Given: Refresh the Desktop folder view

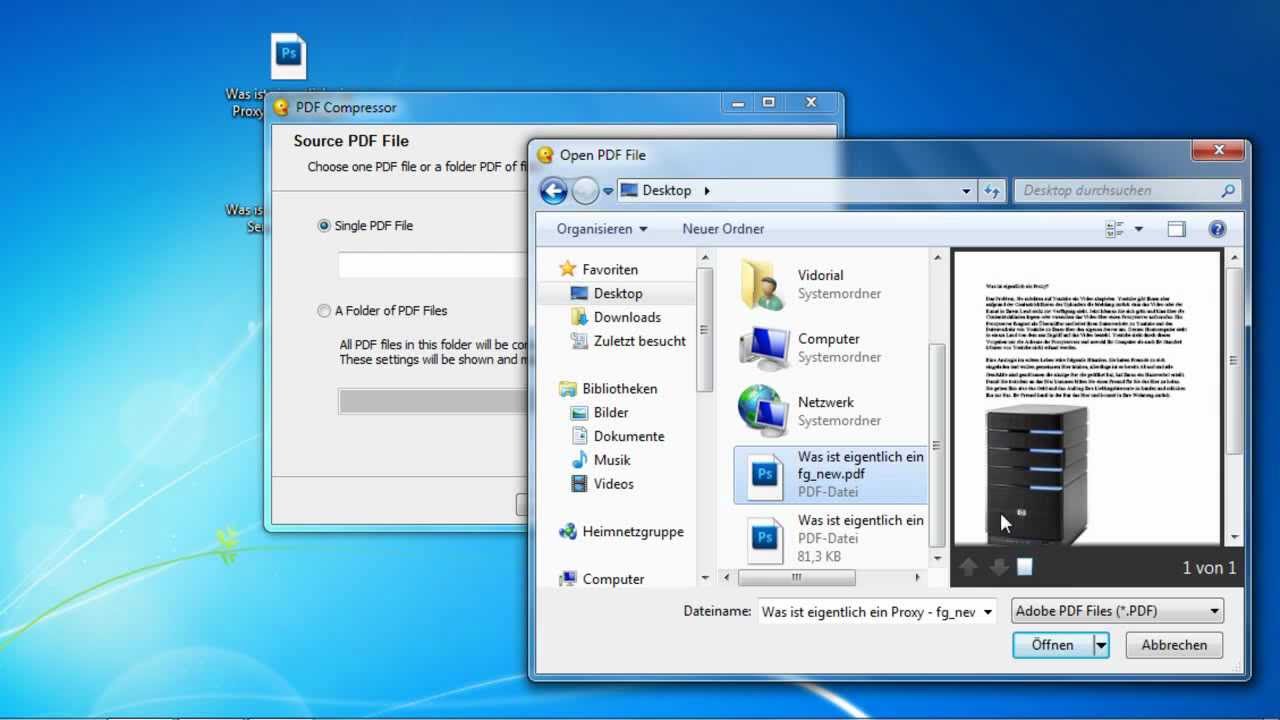Looking at the screenshot, I should click(992, 190).
